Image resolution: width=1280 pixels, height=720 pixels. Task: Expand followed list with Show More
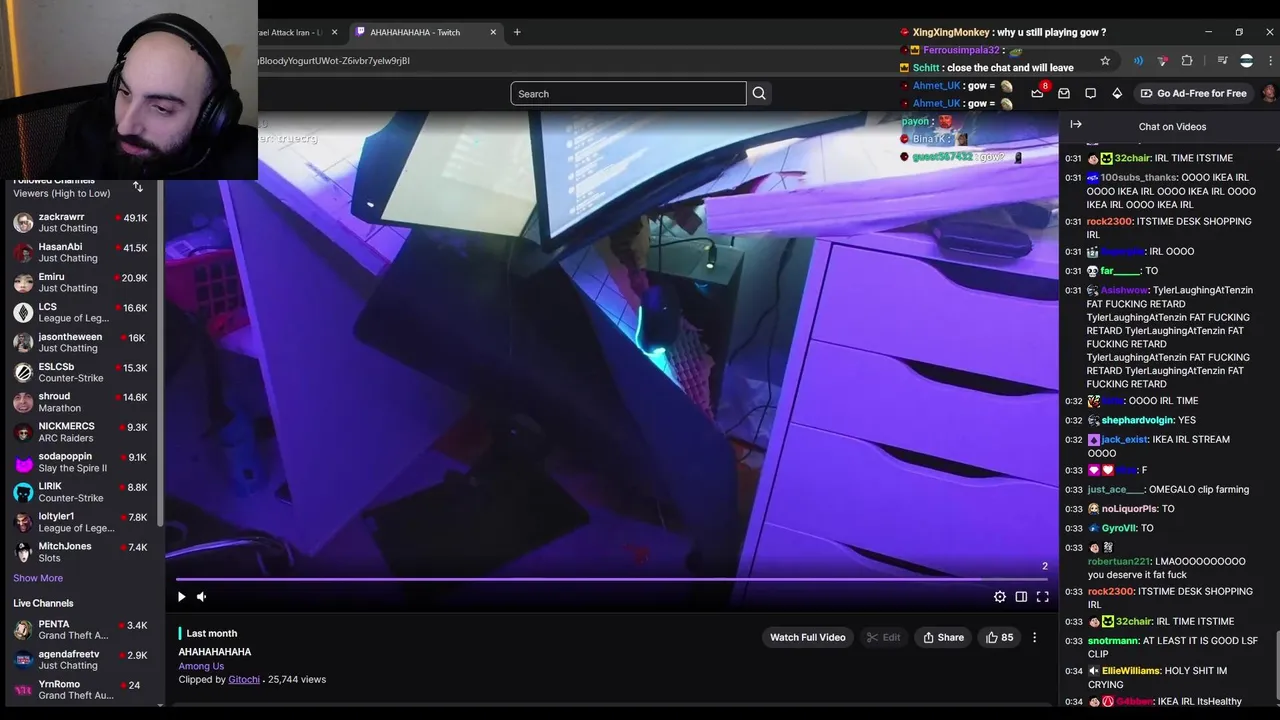tap(38, 578)
